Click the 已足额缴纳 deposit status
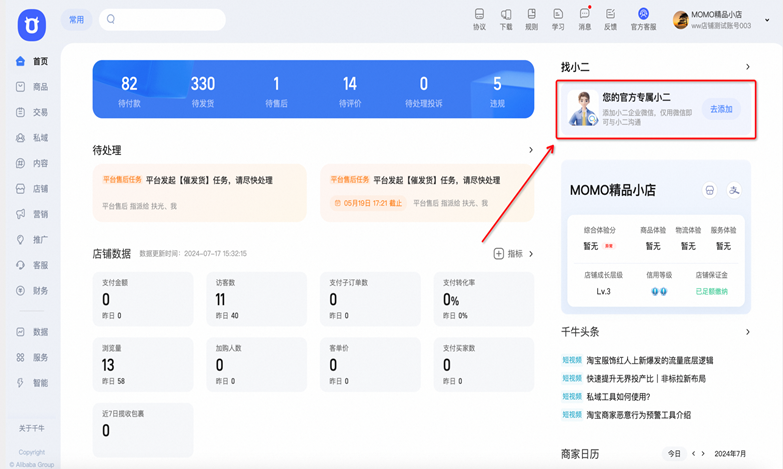 pyautogui.click(x=712, y=291)
